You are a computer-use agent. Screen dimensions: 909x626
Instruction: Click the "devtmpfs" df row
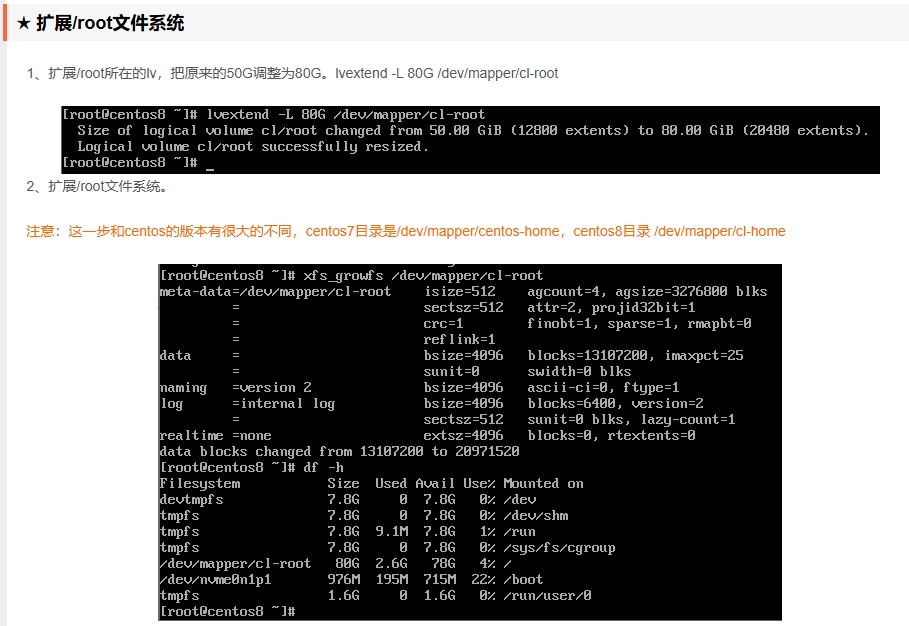(x=348, y=500)
